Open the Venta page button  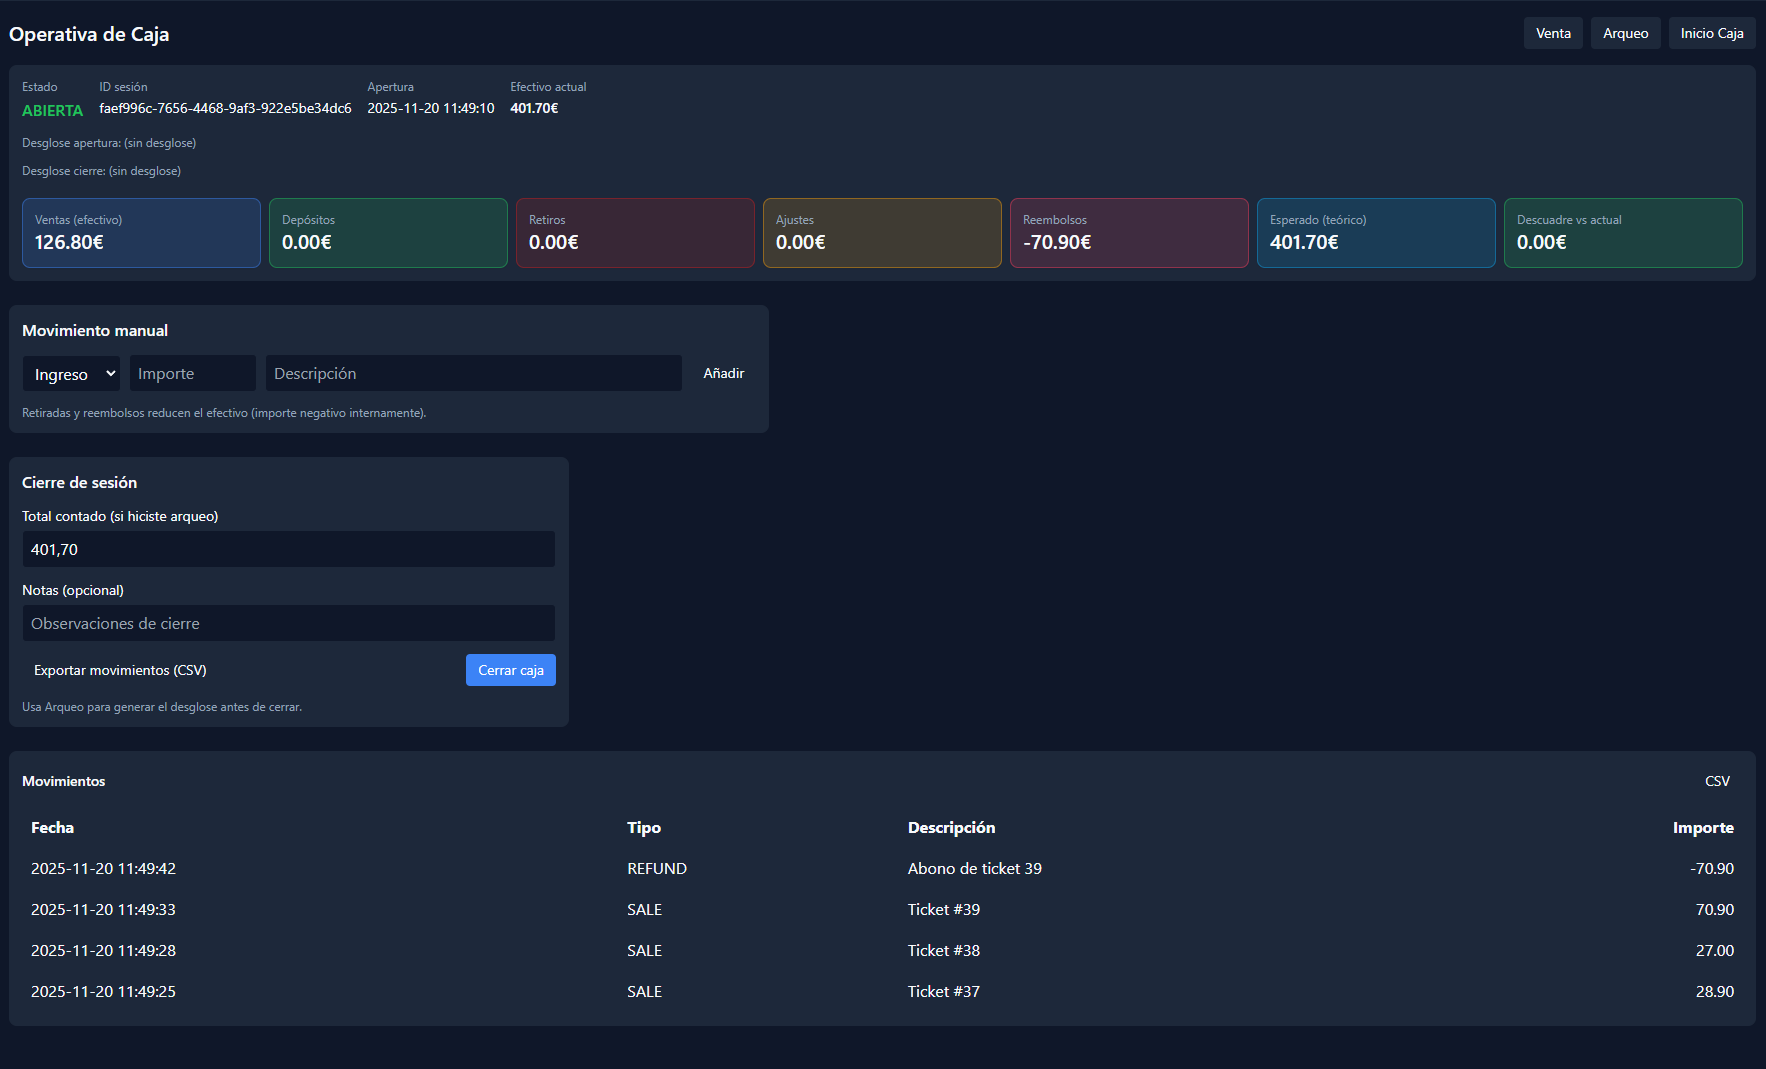pyautogui.click(x=1553, y=33)
